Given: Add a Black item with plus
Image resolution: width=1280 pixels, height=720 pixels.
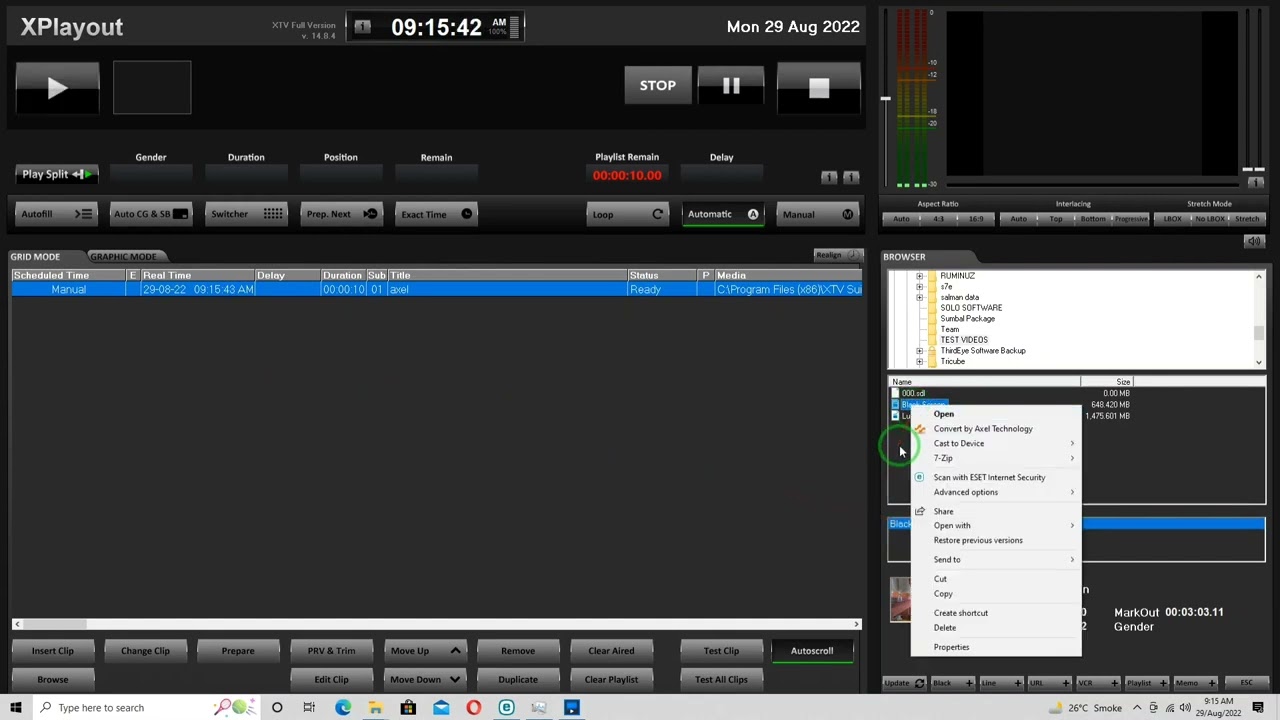Looking at the screenshot, I should click(952, 683).
